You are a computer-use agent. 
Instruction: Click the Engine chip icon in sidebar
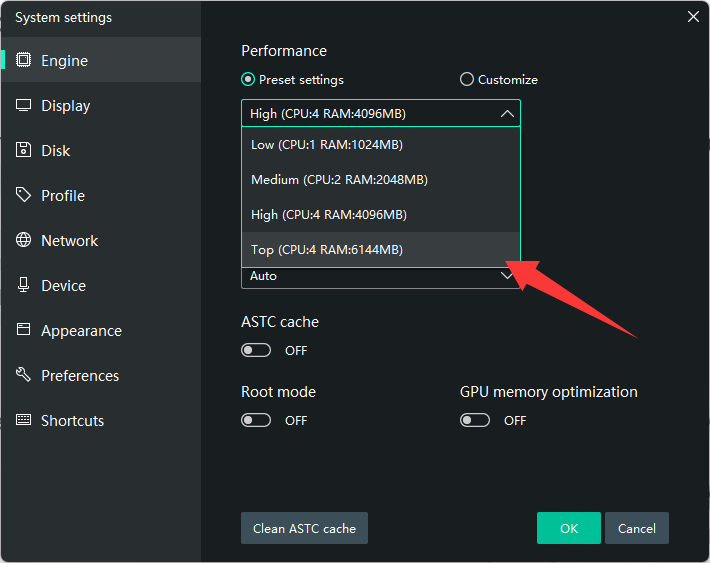[24, 61]
